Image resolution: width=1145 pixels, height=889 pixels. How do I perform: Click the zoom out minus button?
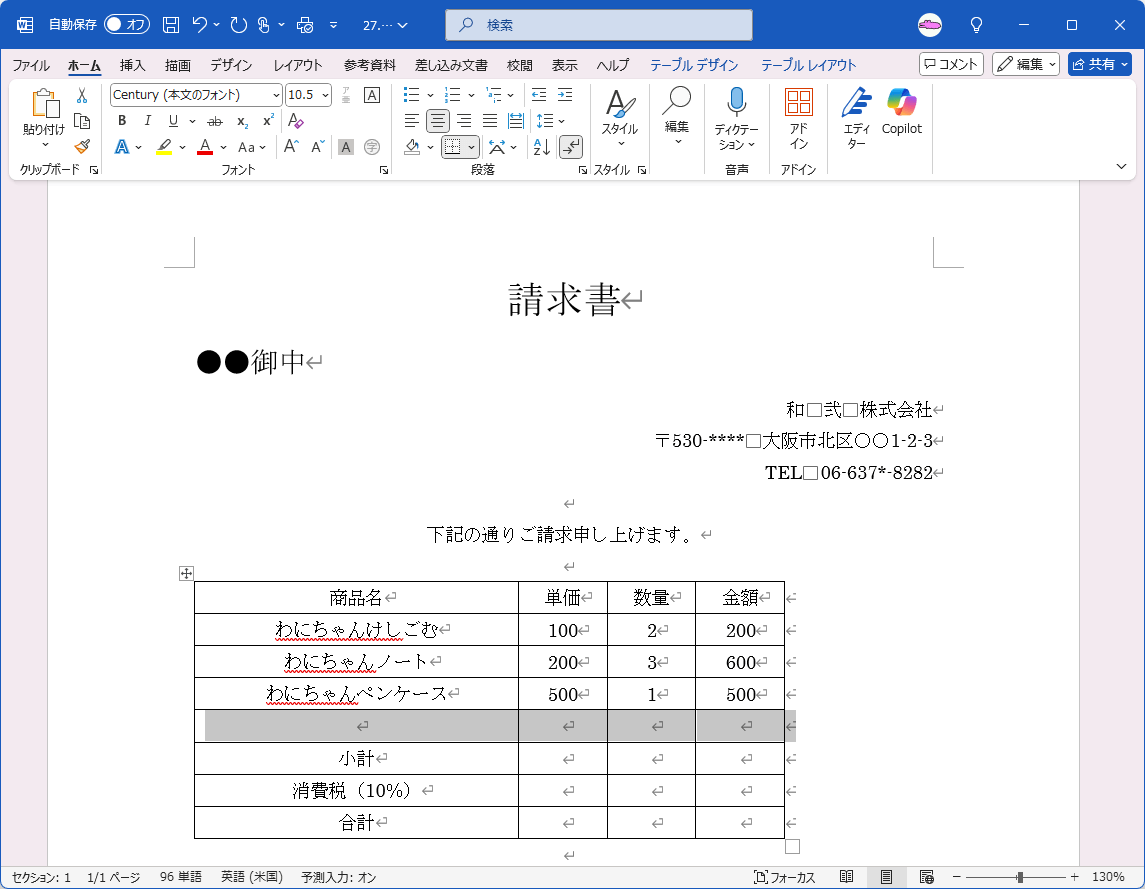click(957, 877)
